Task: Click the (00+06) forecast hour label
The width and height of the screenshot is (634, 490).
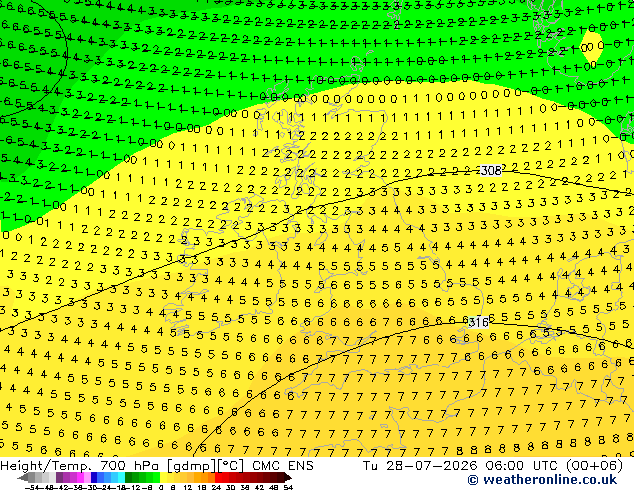Action: click(x=594, y=466)
